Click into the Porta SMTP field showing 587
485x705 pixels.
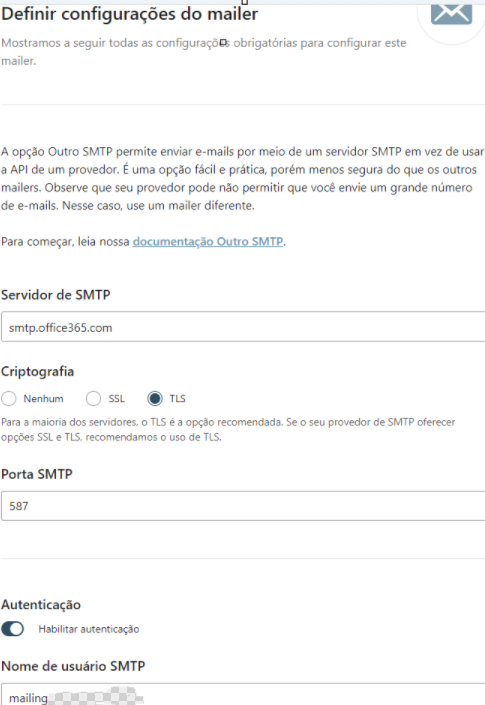click(243, 506)
